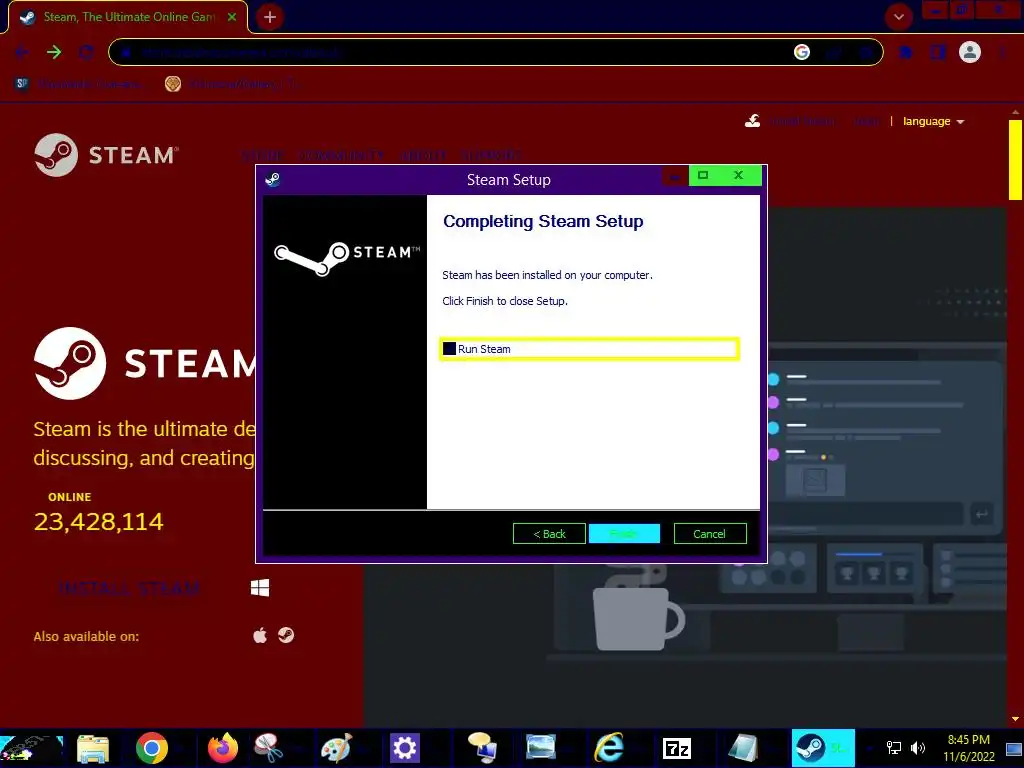The width and height of the screenshot is (1024, 768).
Task: Maximize the Steam Setup window
Action: tap(703, 175)
